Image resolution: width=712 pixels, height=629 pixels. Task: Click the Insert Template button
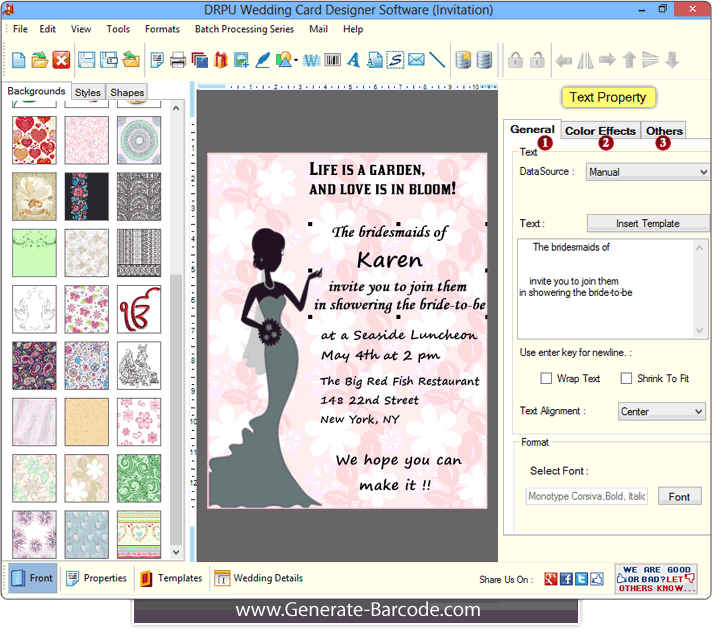648,223
